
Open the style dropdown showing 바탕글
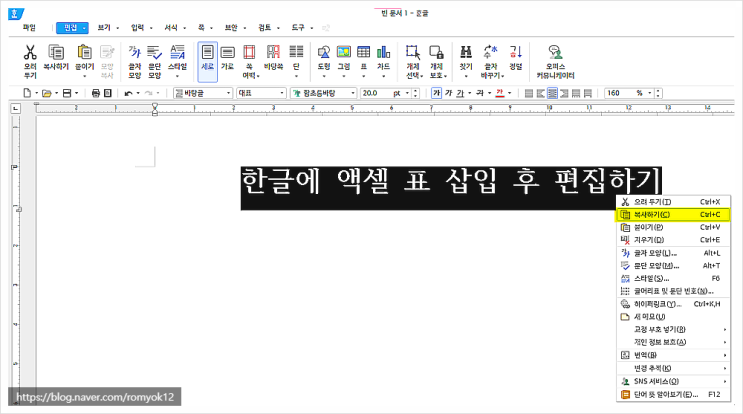point(203,93)
